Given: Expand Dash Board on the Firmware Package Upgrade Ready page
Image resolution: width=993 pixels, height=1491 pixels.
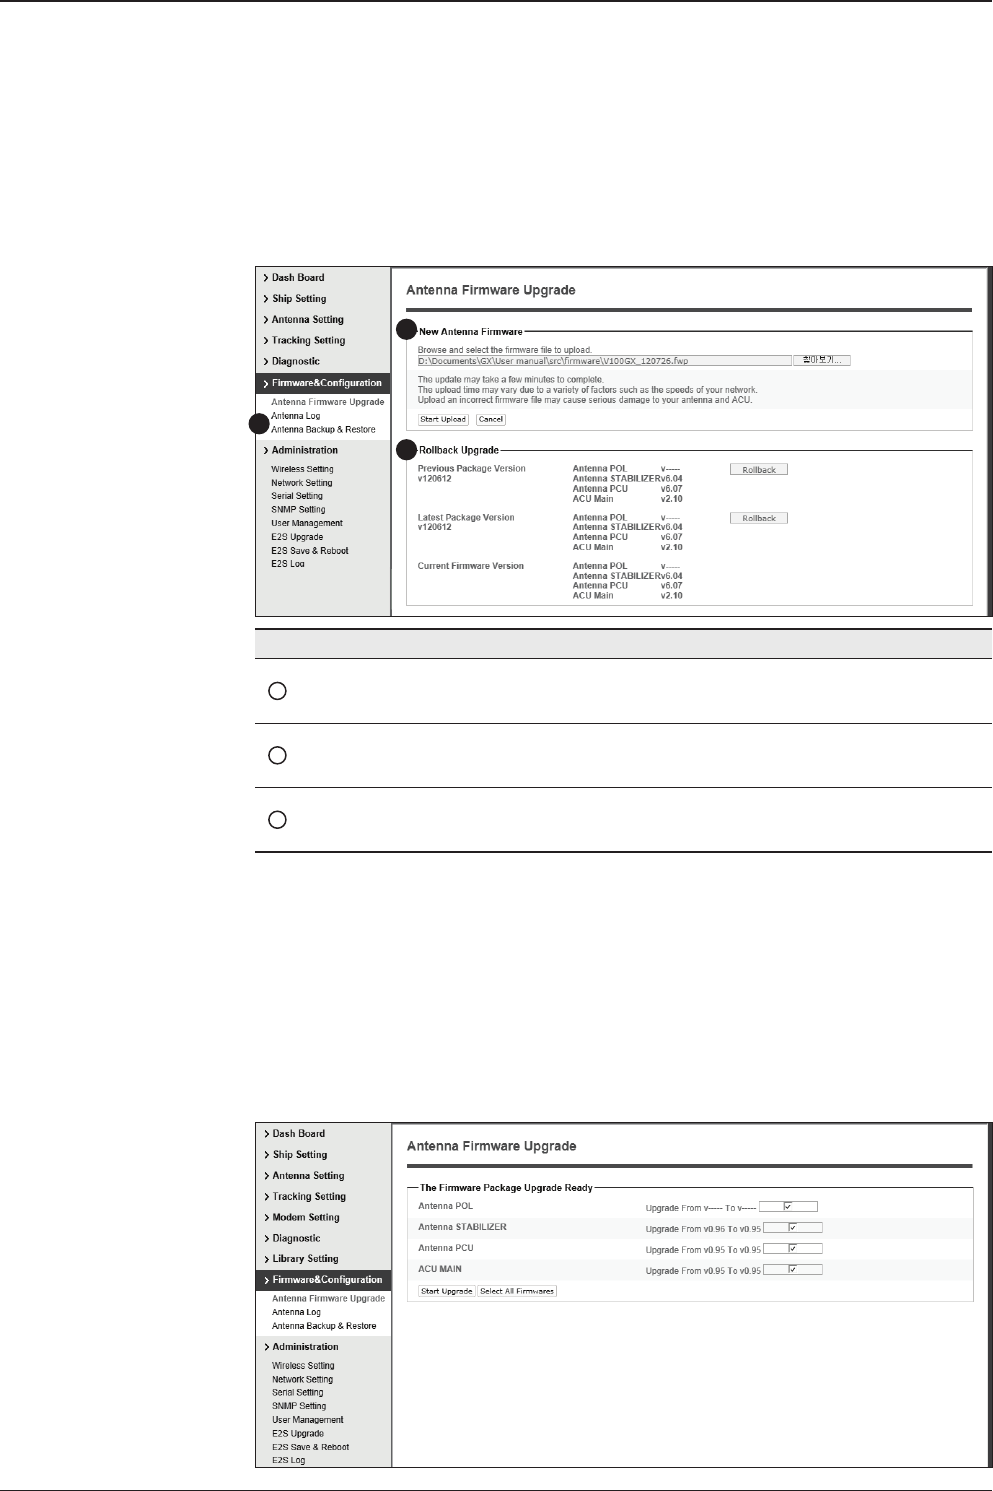Looking at the screenshot, I should coord(298,1134).
